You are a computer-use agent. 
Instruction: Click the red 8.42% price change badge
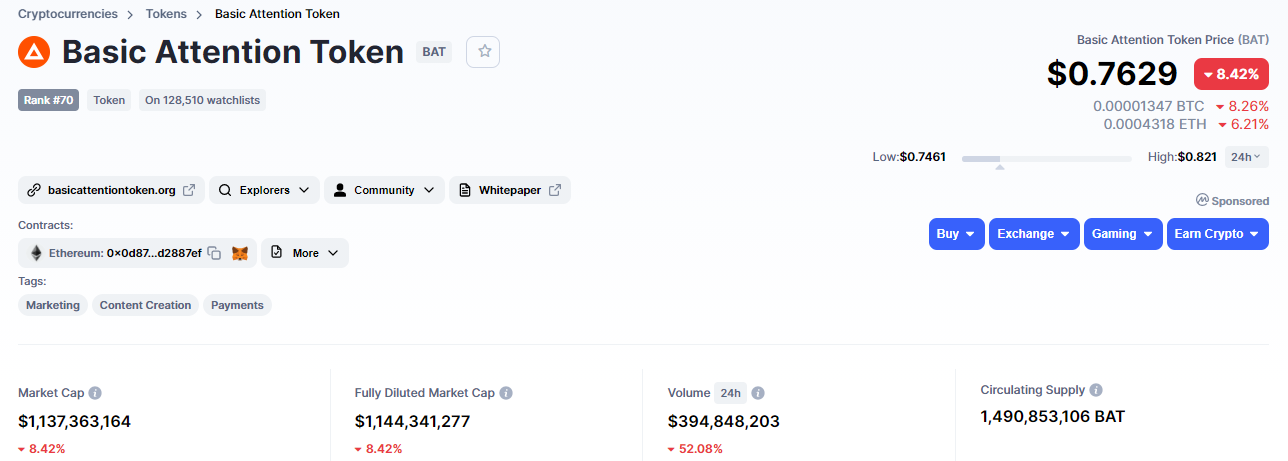(1231, 74)
